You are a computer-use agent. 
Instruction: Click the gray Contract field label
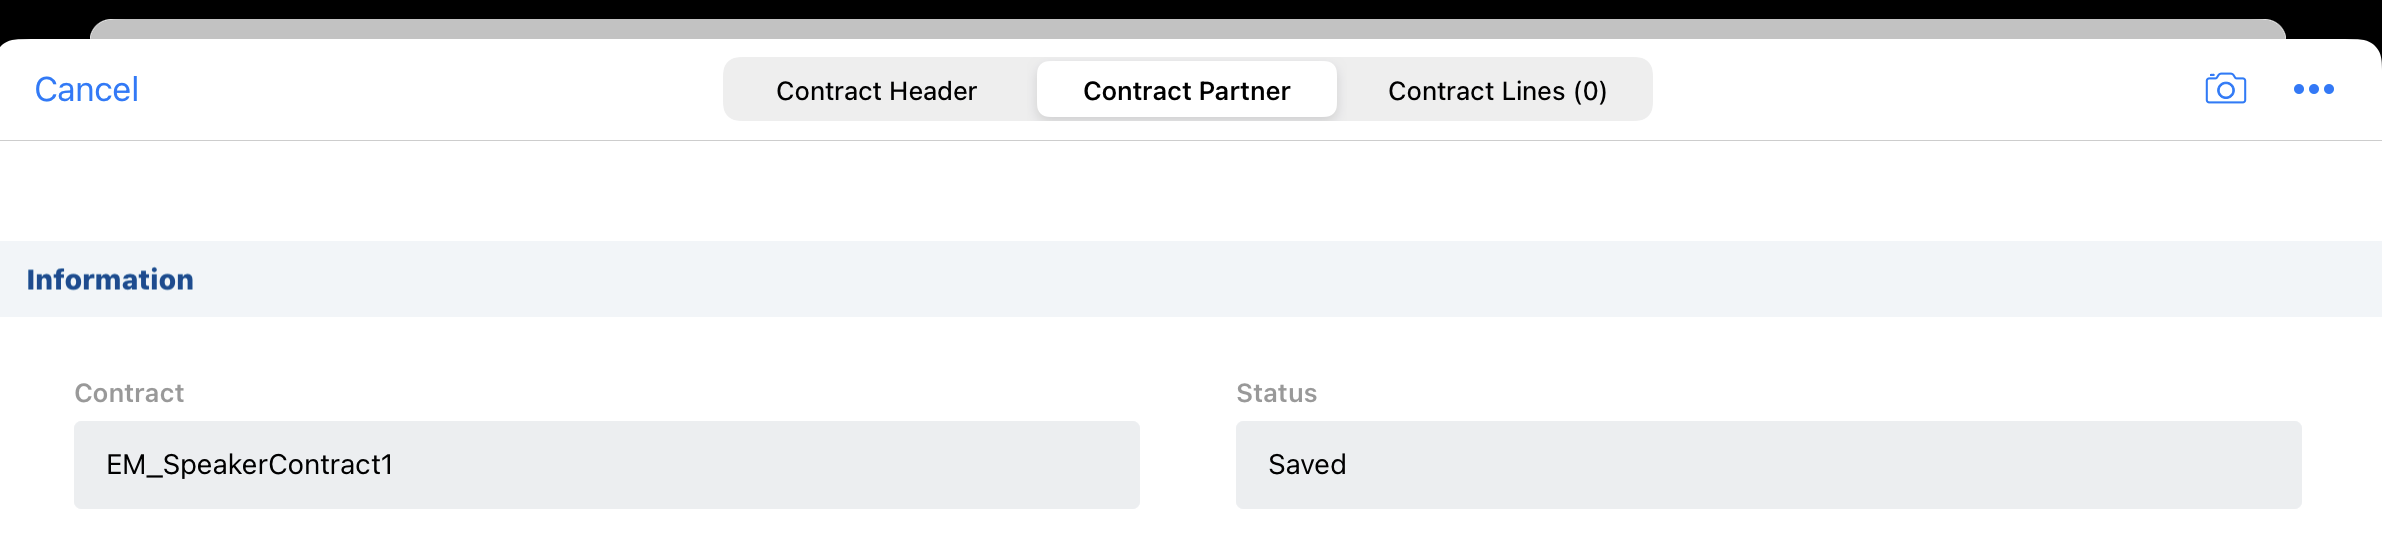tap(129, 393)
